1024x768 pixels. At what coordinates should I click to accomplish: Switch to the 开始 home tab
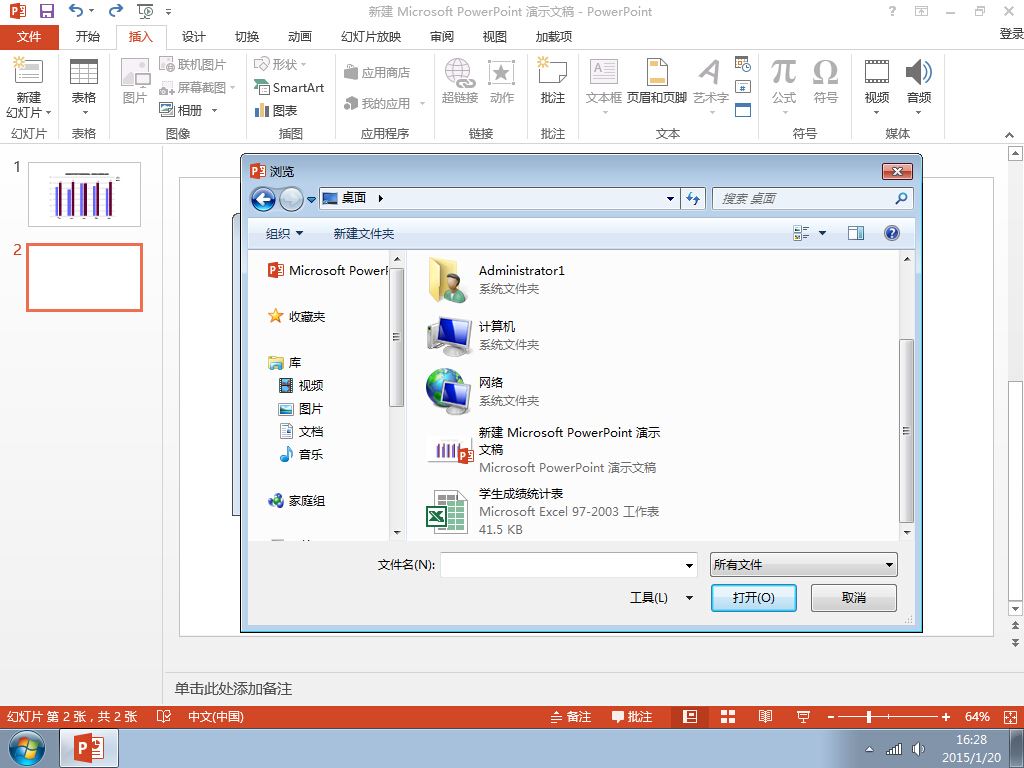point(88,37)
